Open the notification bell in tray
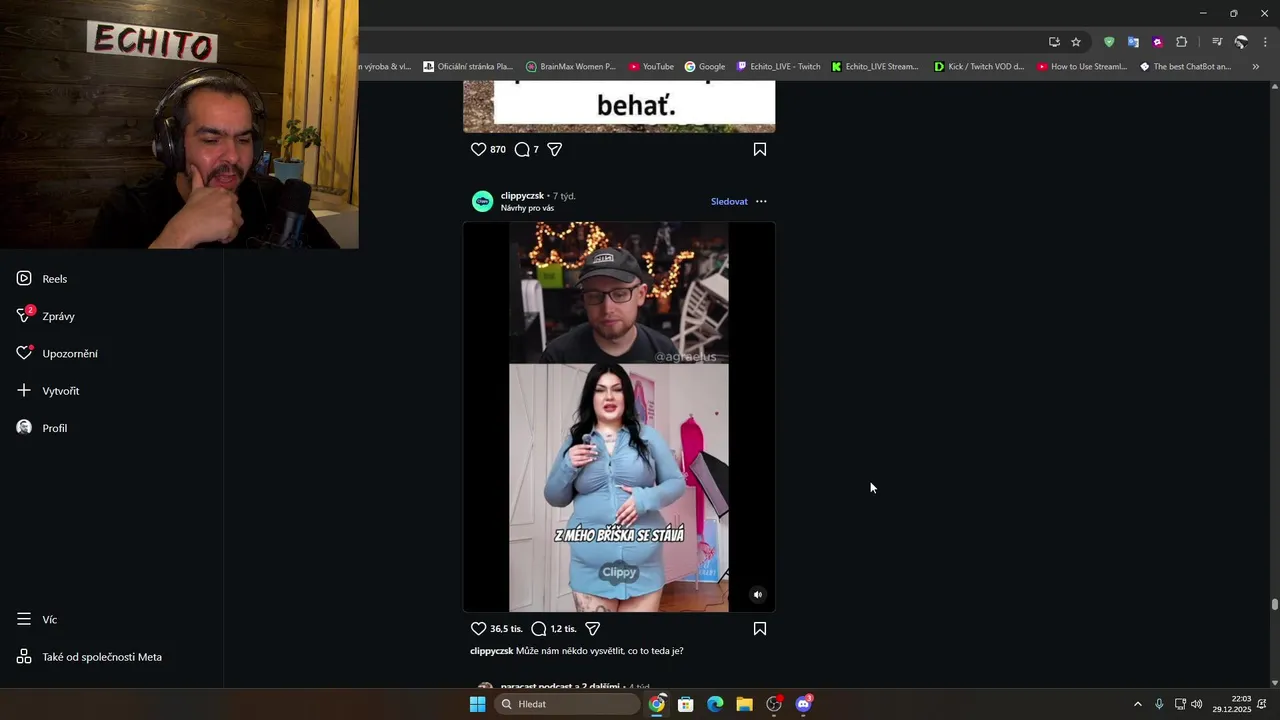Image resolution: width=1280 pixels, height=720 pixels. pyautogui.click(x=1262, y=704)
